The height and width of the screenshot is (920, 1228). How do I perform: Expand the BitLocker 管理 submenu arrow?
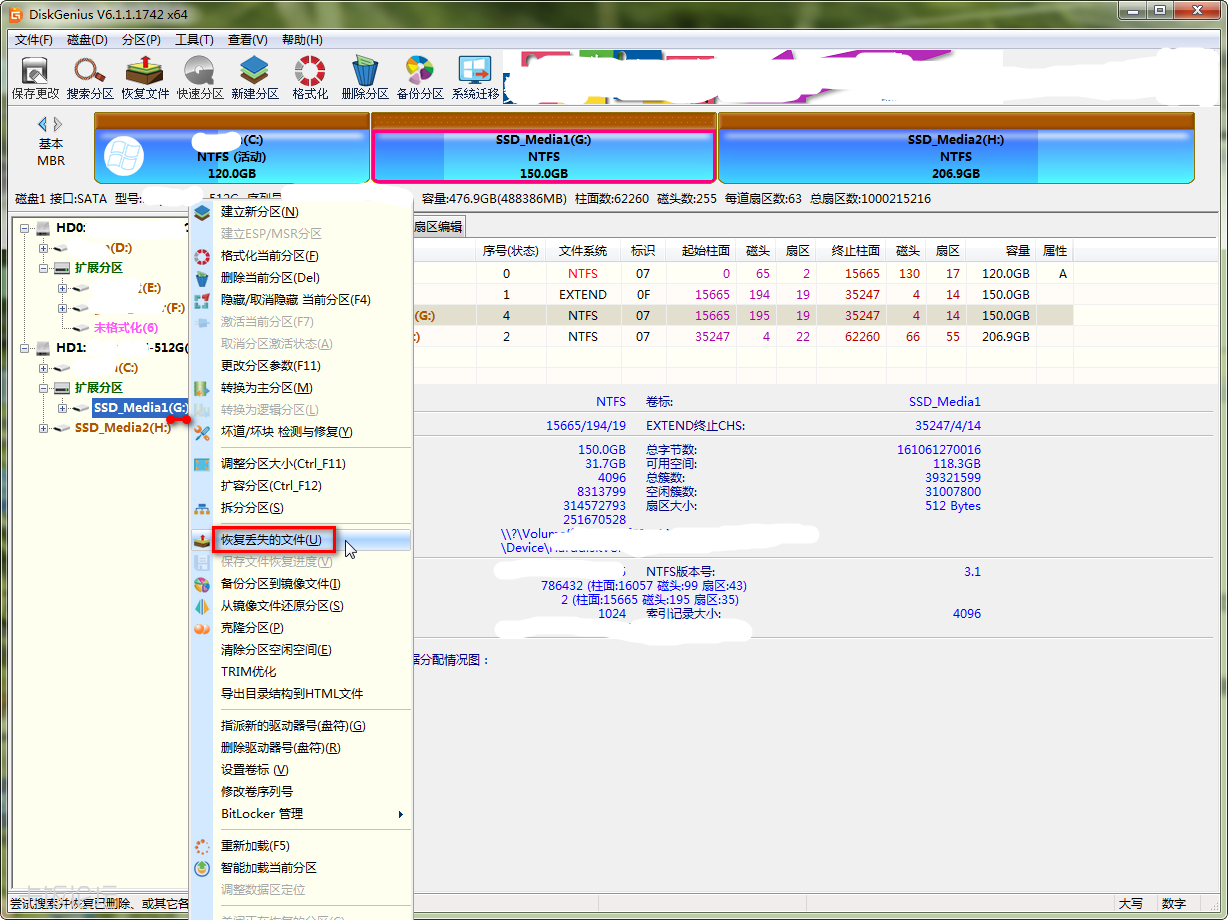pos(401,814)
